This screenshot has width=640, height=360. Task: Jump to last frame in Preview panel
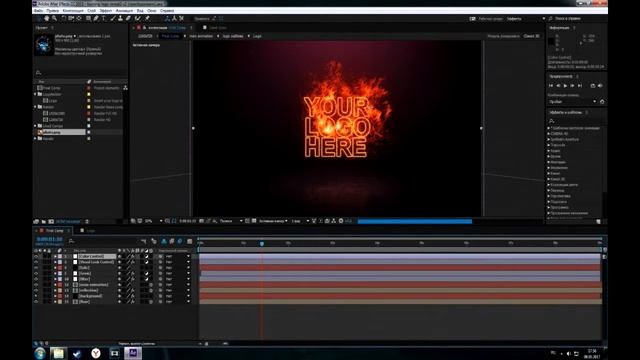coord(580,86)
